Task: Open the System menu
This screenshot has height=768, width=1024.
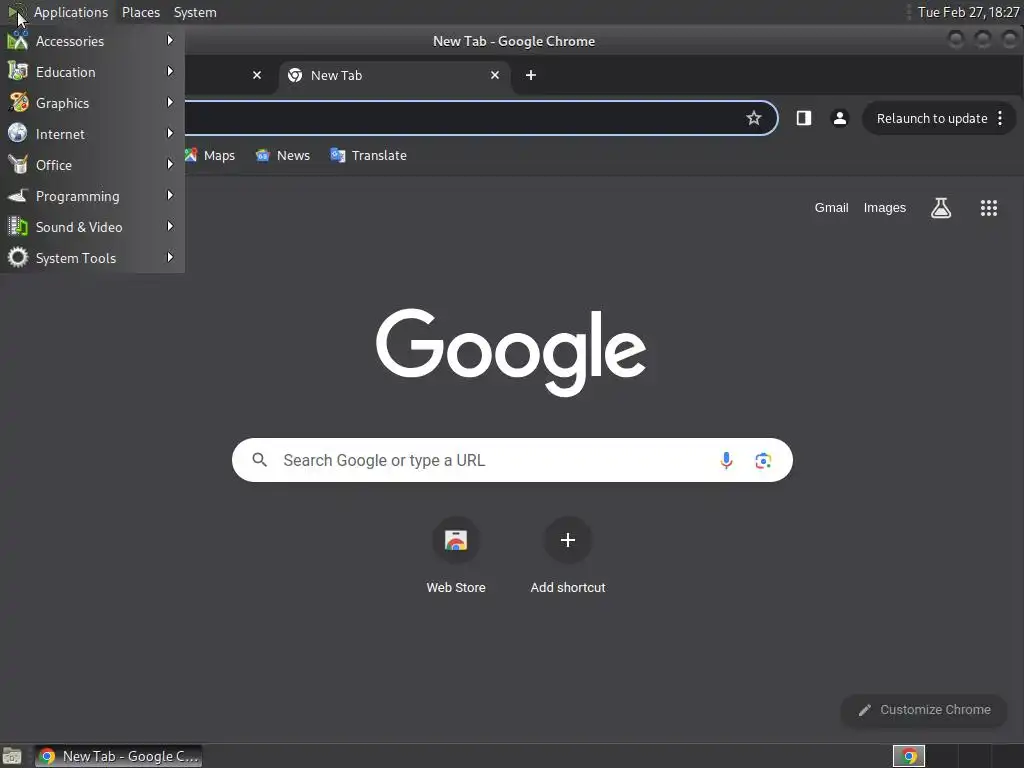Action: pos(195,12)
